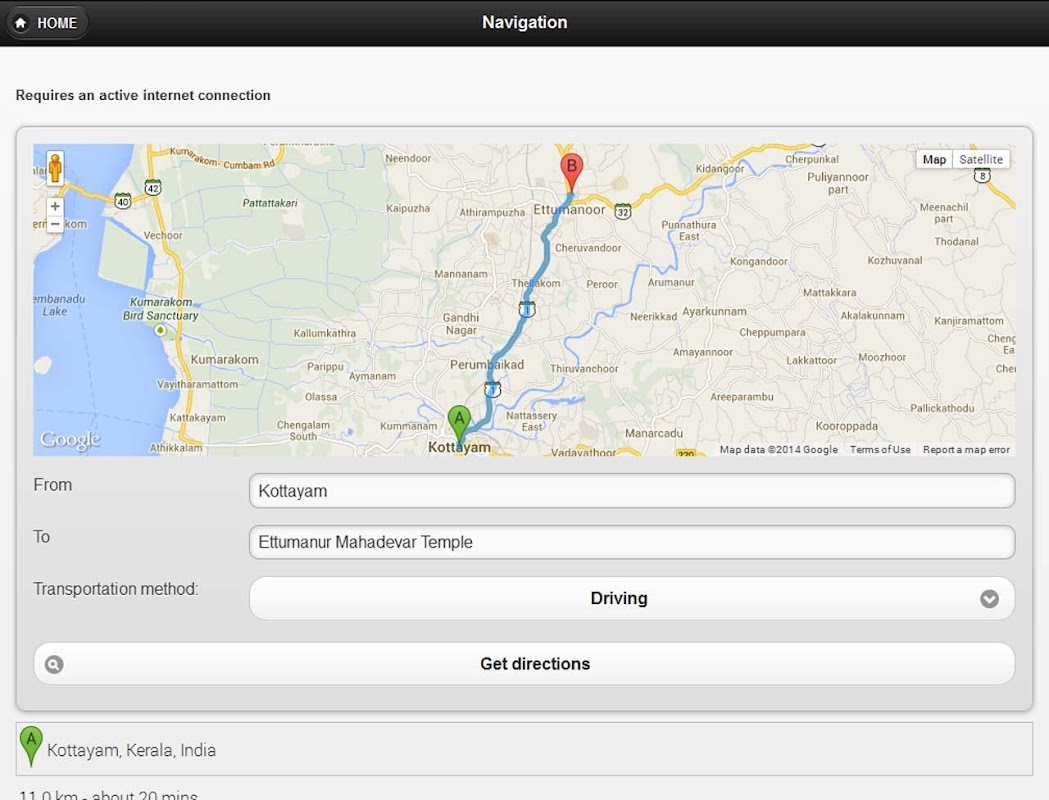
Task: Click the Navigation page title
Action: 524,22
